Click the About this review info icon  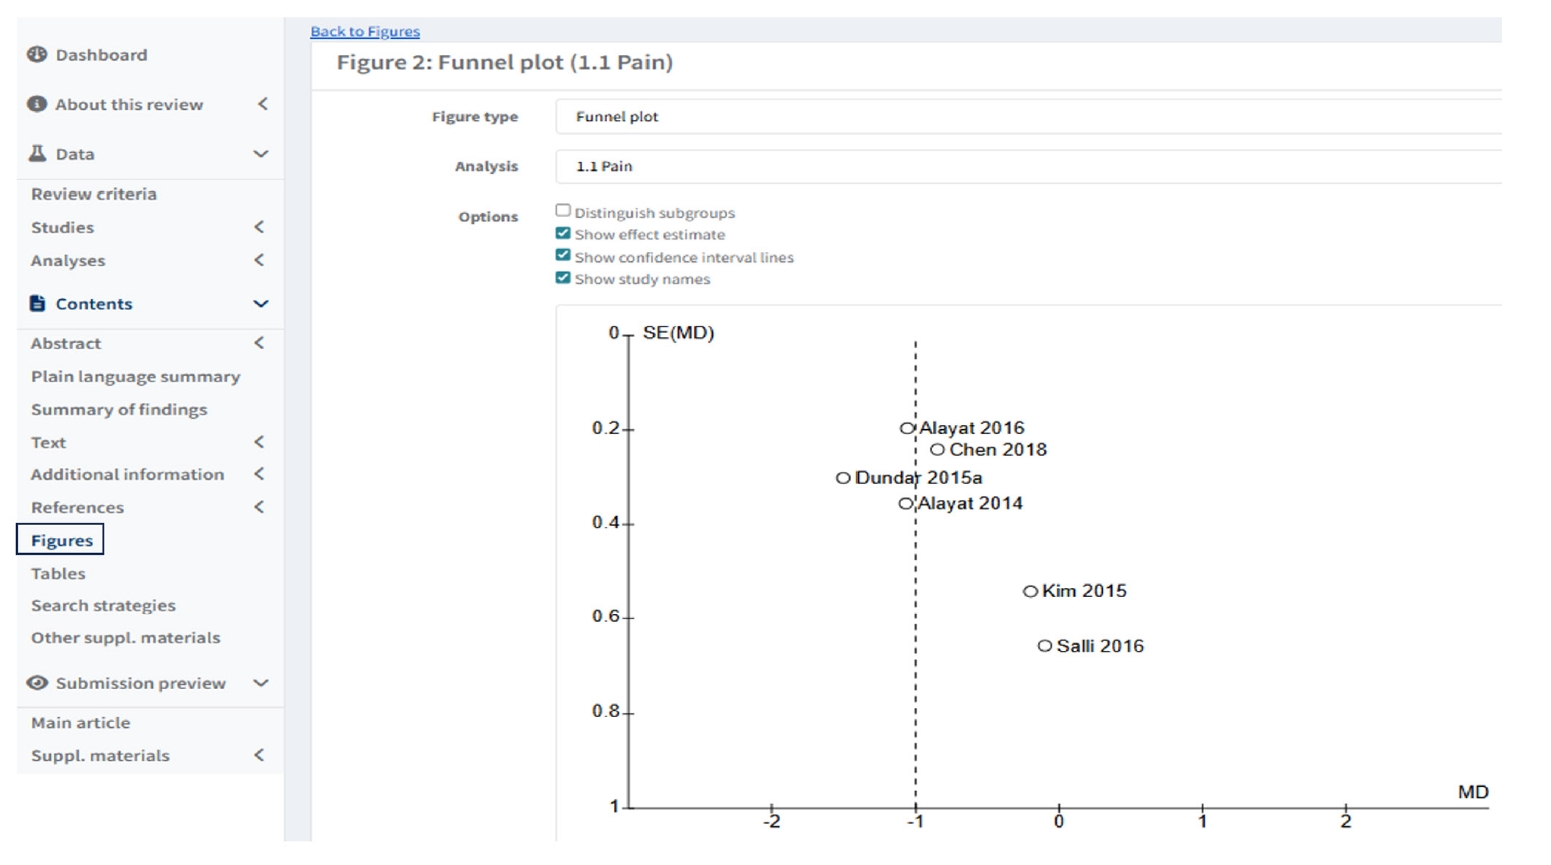pyautogui.click(x=37, y=104)
